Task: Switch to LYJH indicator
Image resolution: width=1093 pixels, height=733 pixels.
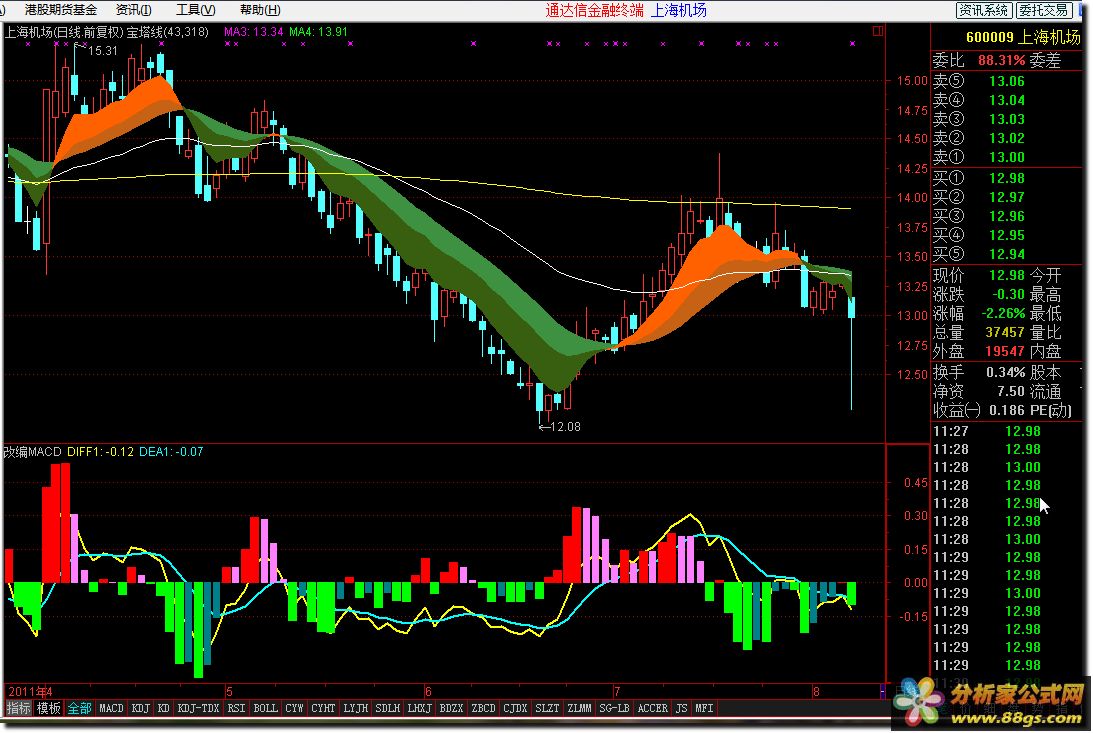Action: [356, 708]
